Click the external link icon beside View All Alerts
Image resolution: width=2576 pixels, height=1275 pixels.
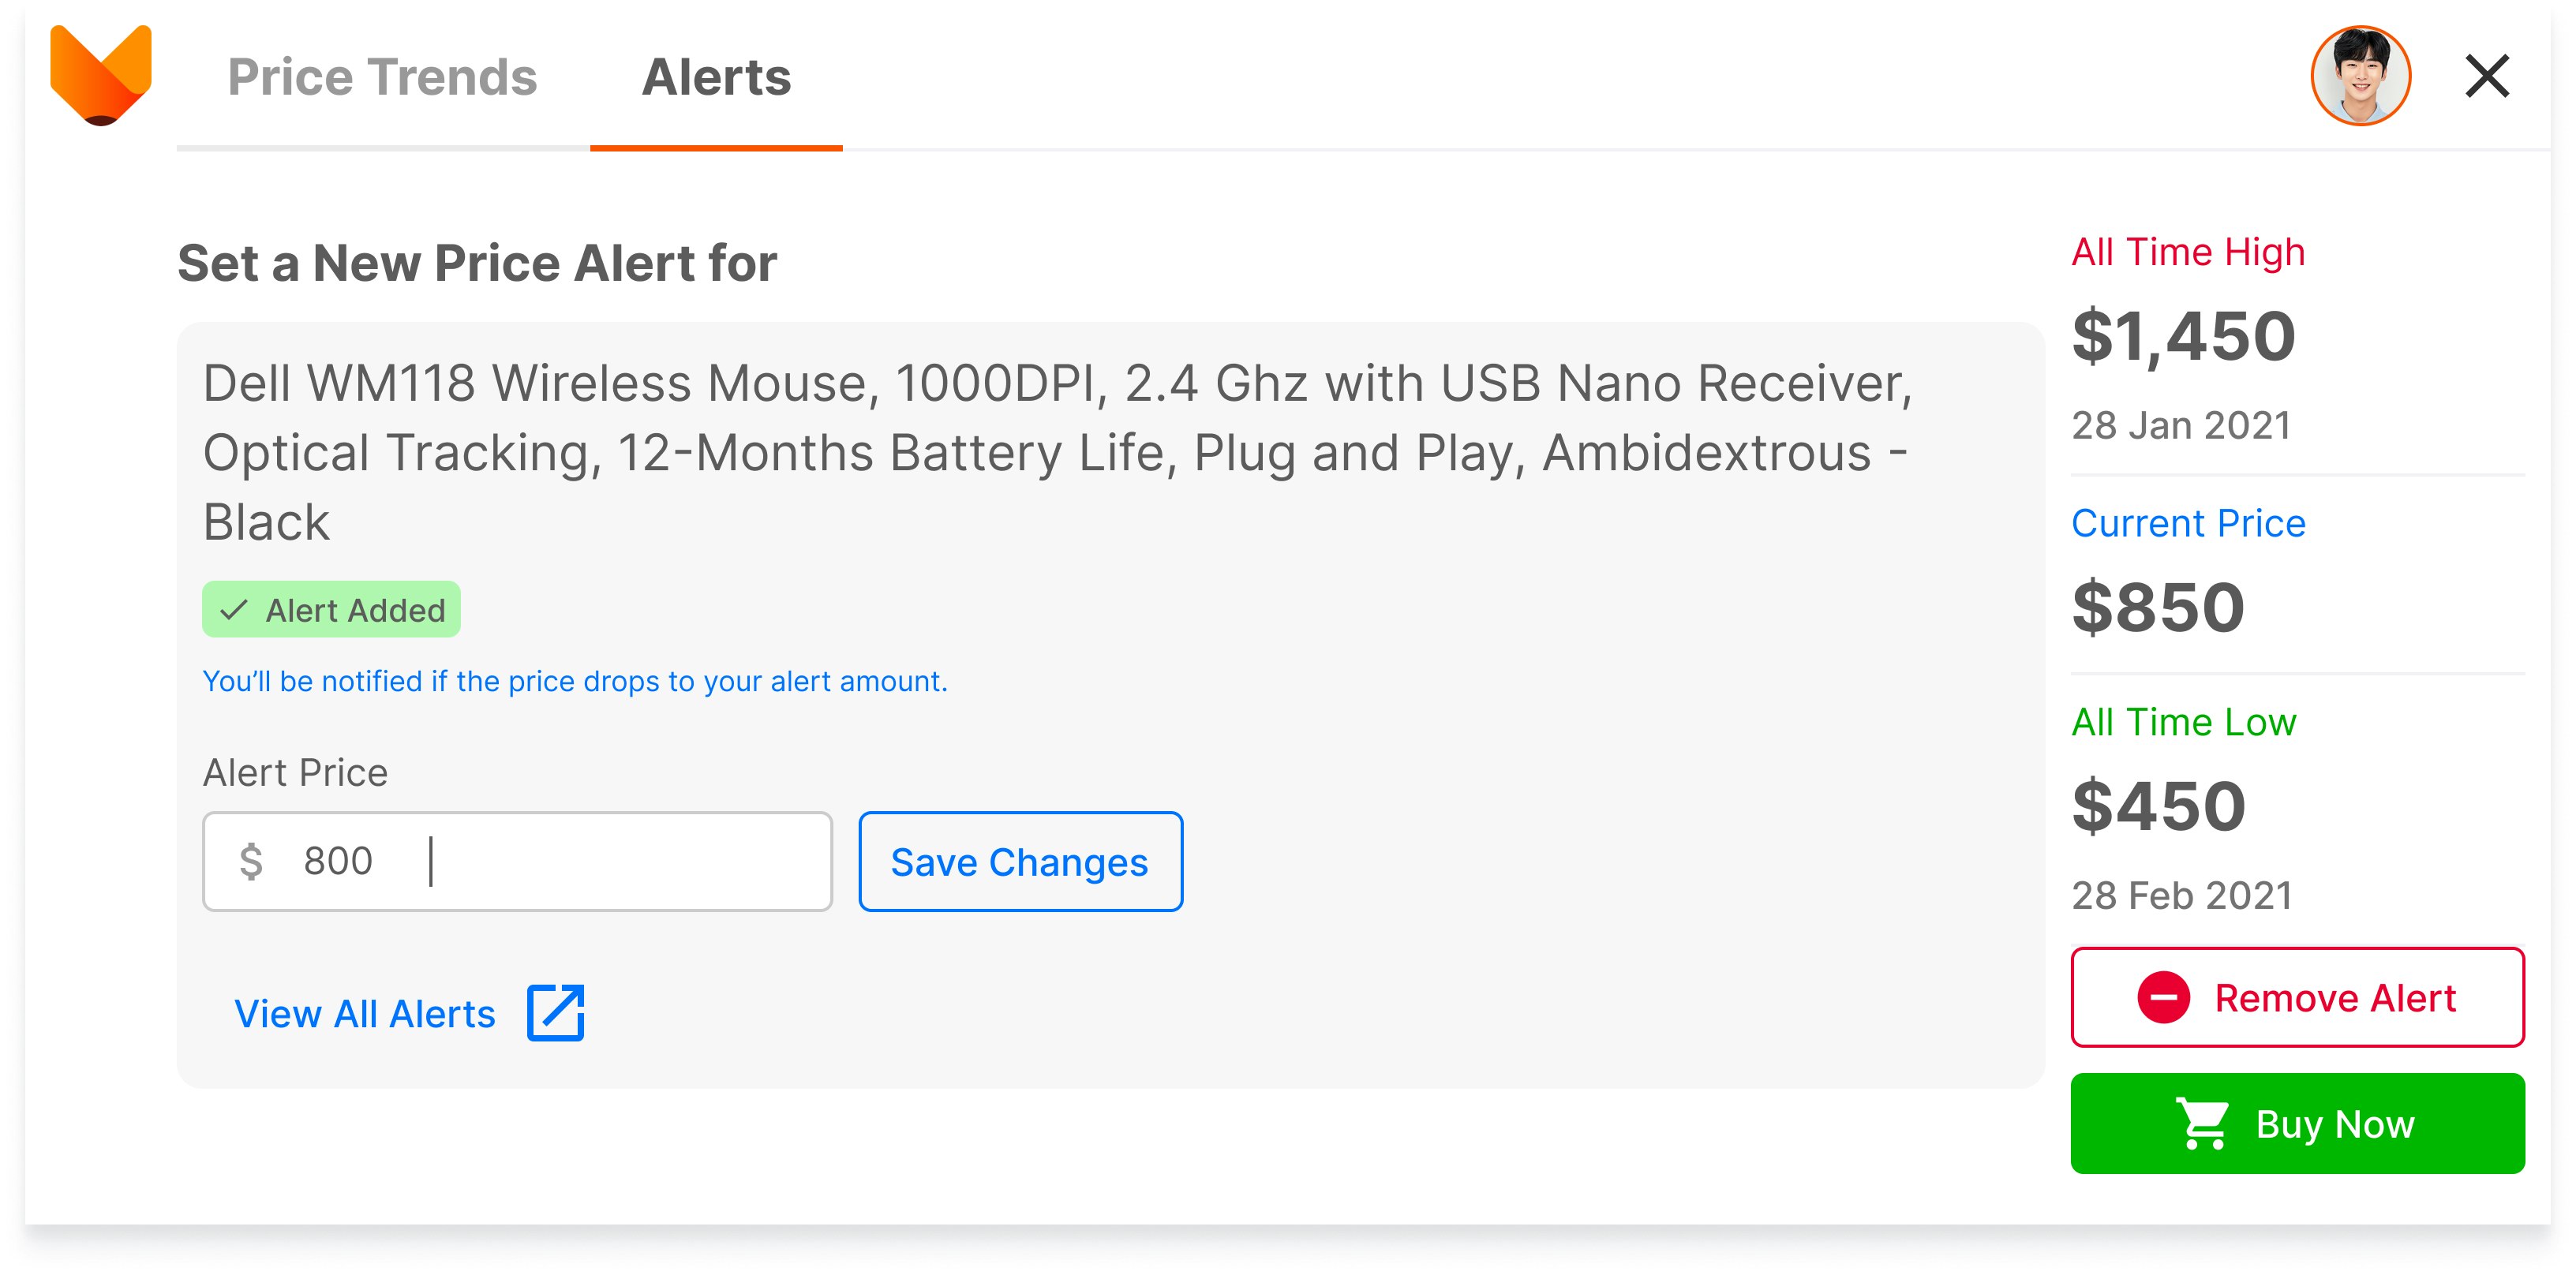pos(556,1012)
